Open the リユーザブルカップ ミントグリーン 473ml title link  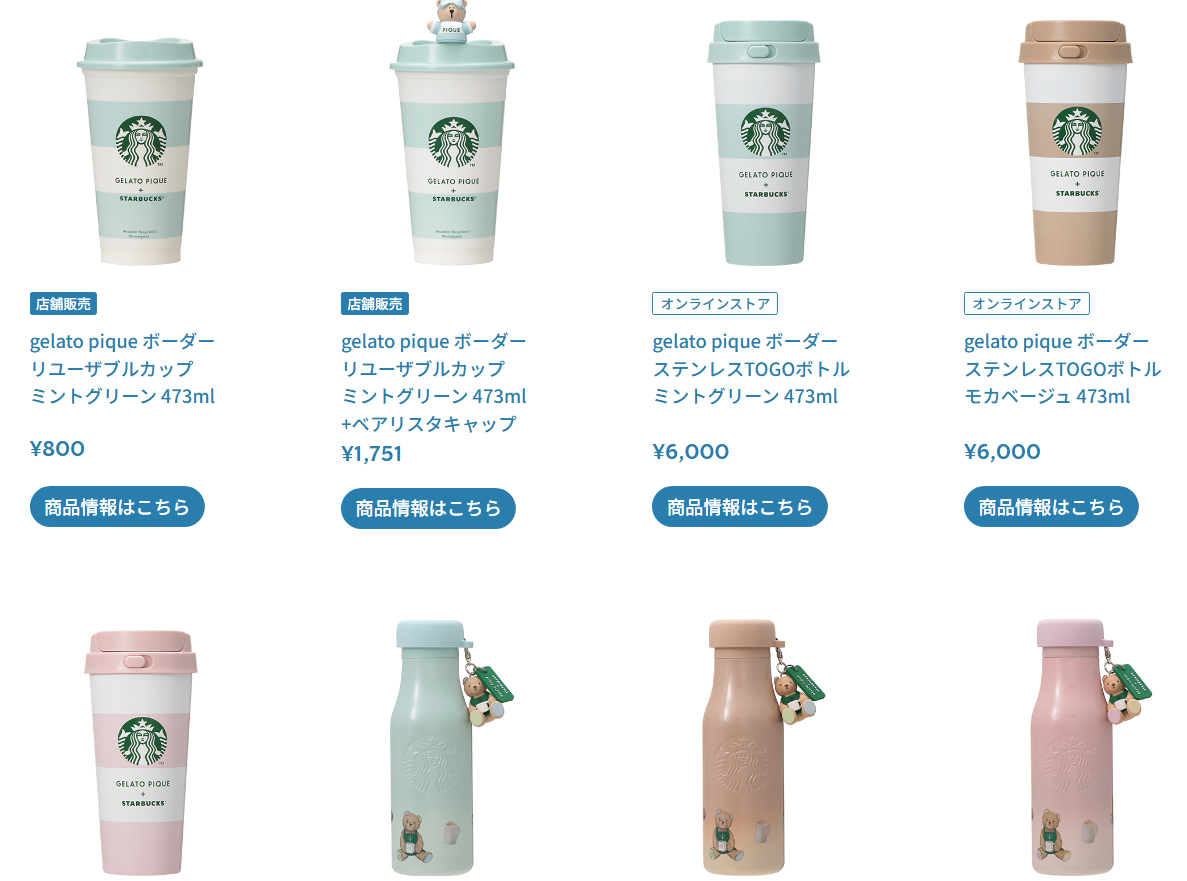(x=123, y=369)
